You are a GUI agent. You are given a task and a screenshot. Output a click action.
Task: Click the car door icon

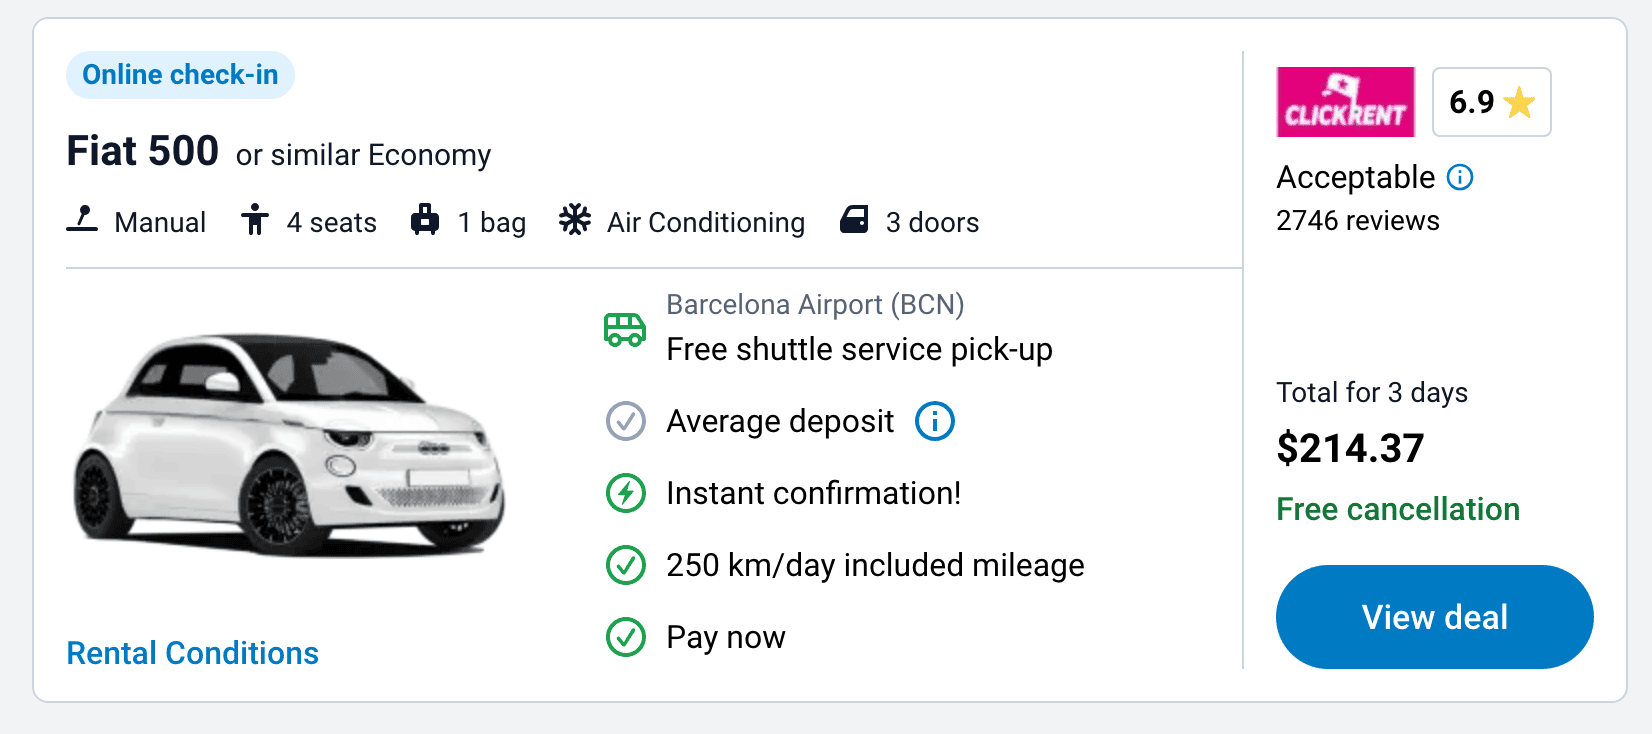click(x=855, y=219)
